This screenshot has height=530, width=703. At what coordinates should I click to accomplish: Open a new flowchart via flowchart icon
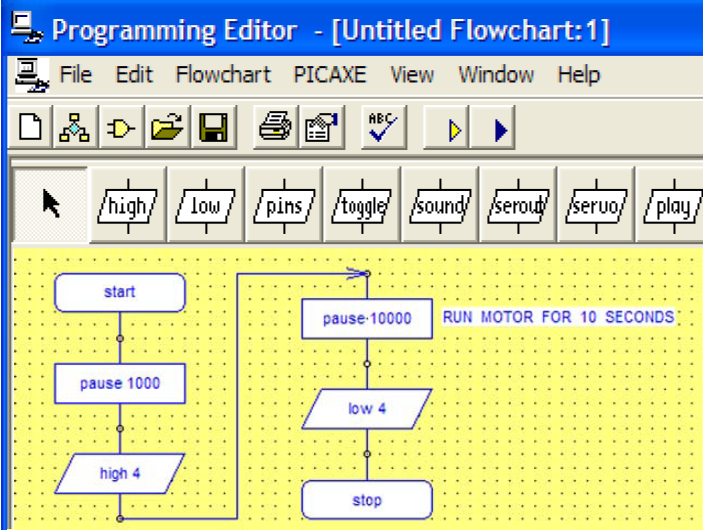[x=75, y=127]
